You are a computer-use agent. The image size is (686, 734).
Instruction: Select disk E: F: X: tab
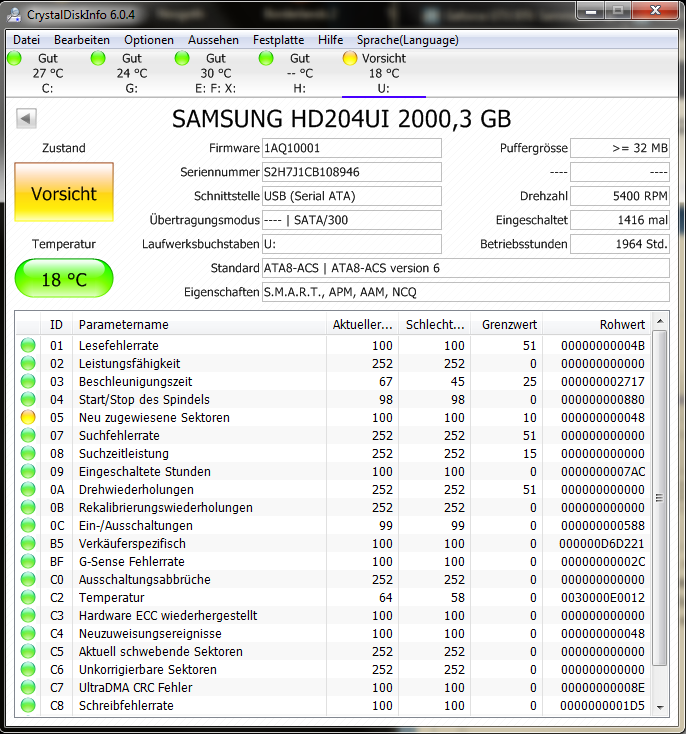215,73
